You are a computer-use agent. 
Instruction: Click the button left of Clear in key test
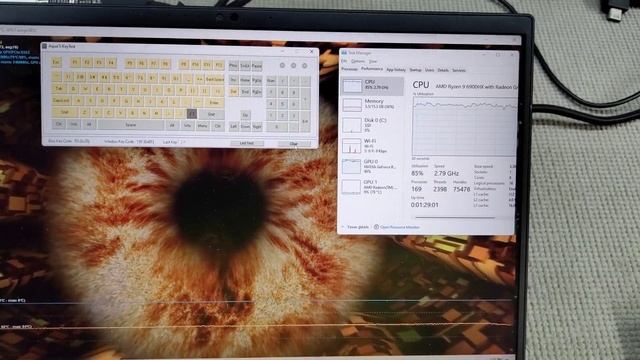click(247, 143)
